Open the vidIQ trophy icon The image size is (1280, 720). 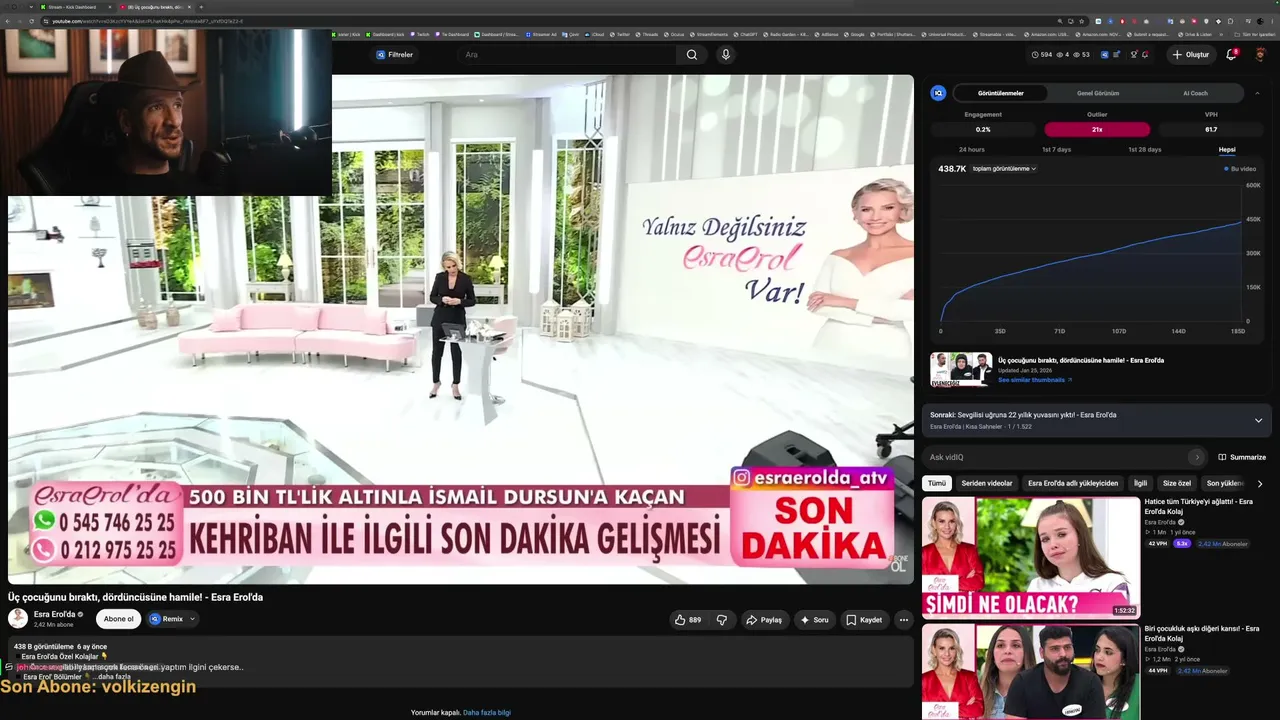pos(1133,55)
